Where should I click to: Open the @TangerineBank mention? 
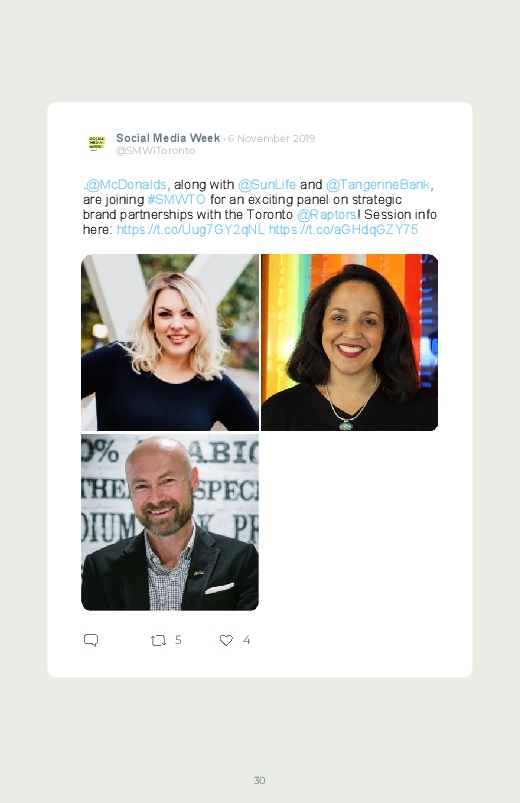point(378,184)
